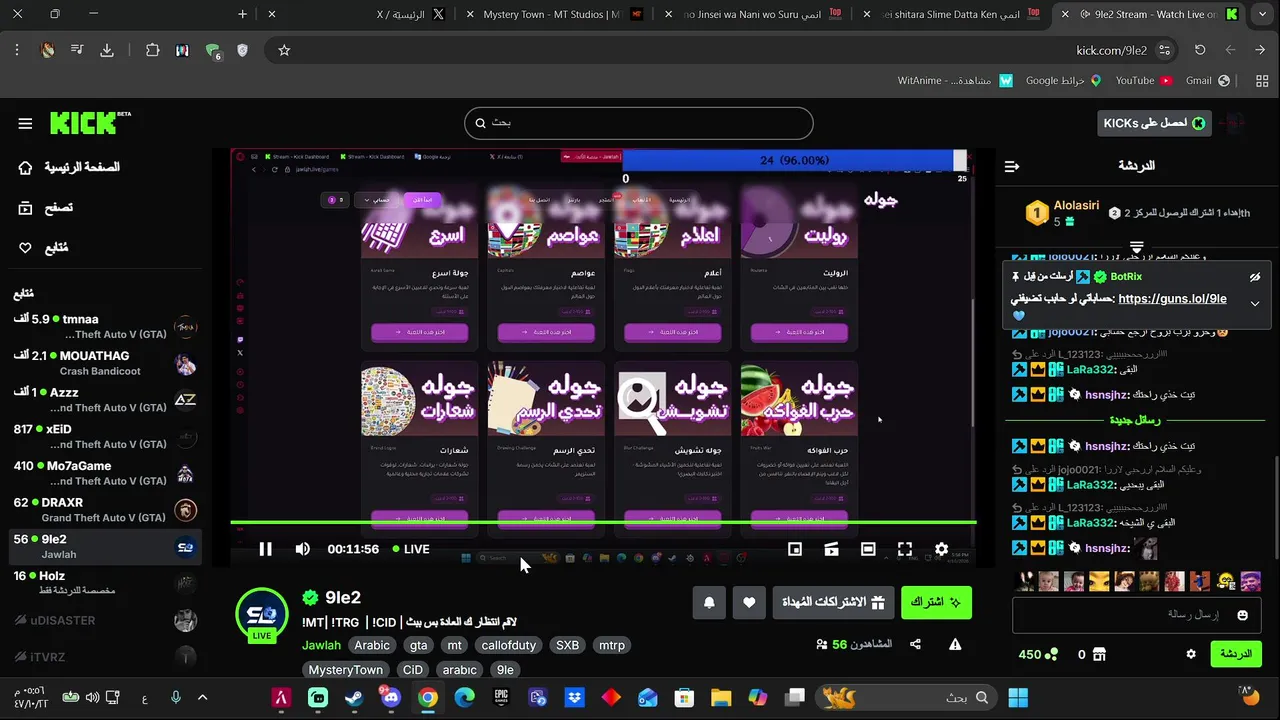Viewport: 1280px width, 720px height.
Task: Click the callofduty tag
Action: click(509, 645)
